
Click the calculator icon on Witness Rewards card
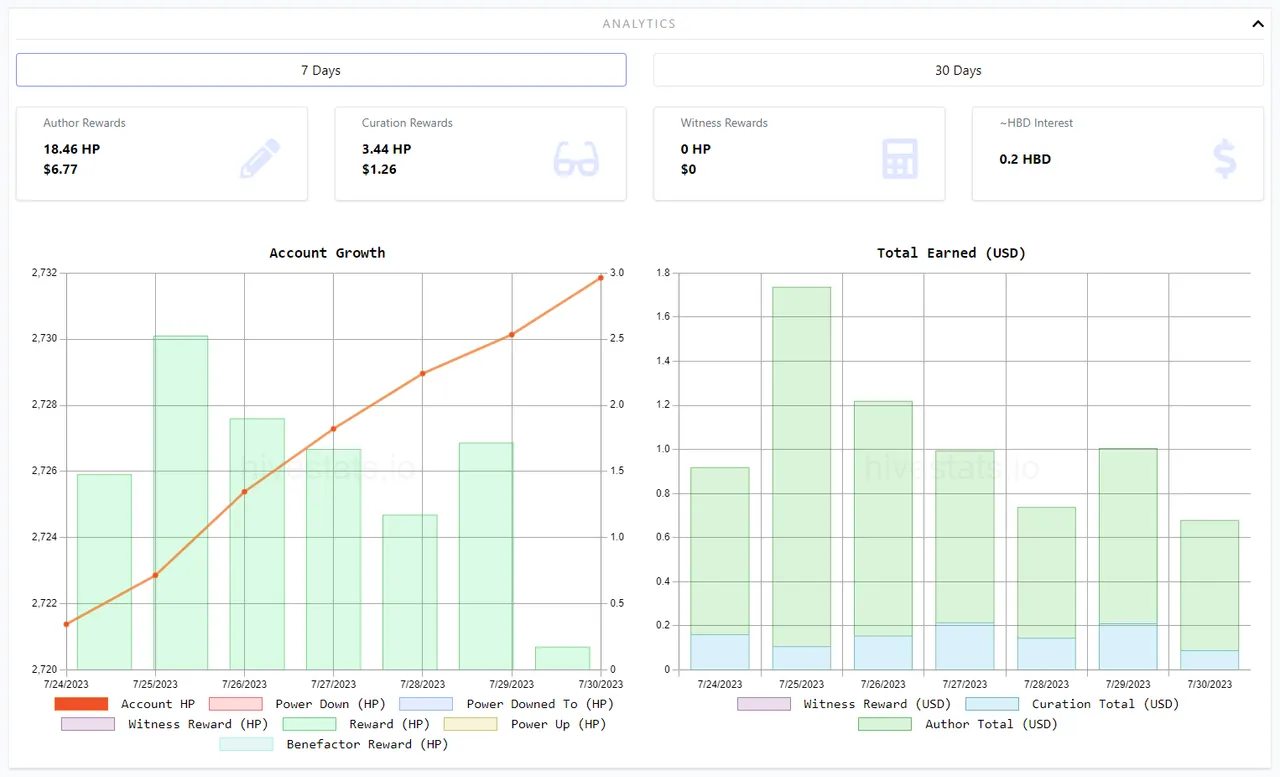[x=898, y=157]
